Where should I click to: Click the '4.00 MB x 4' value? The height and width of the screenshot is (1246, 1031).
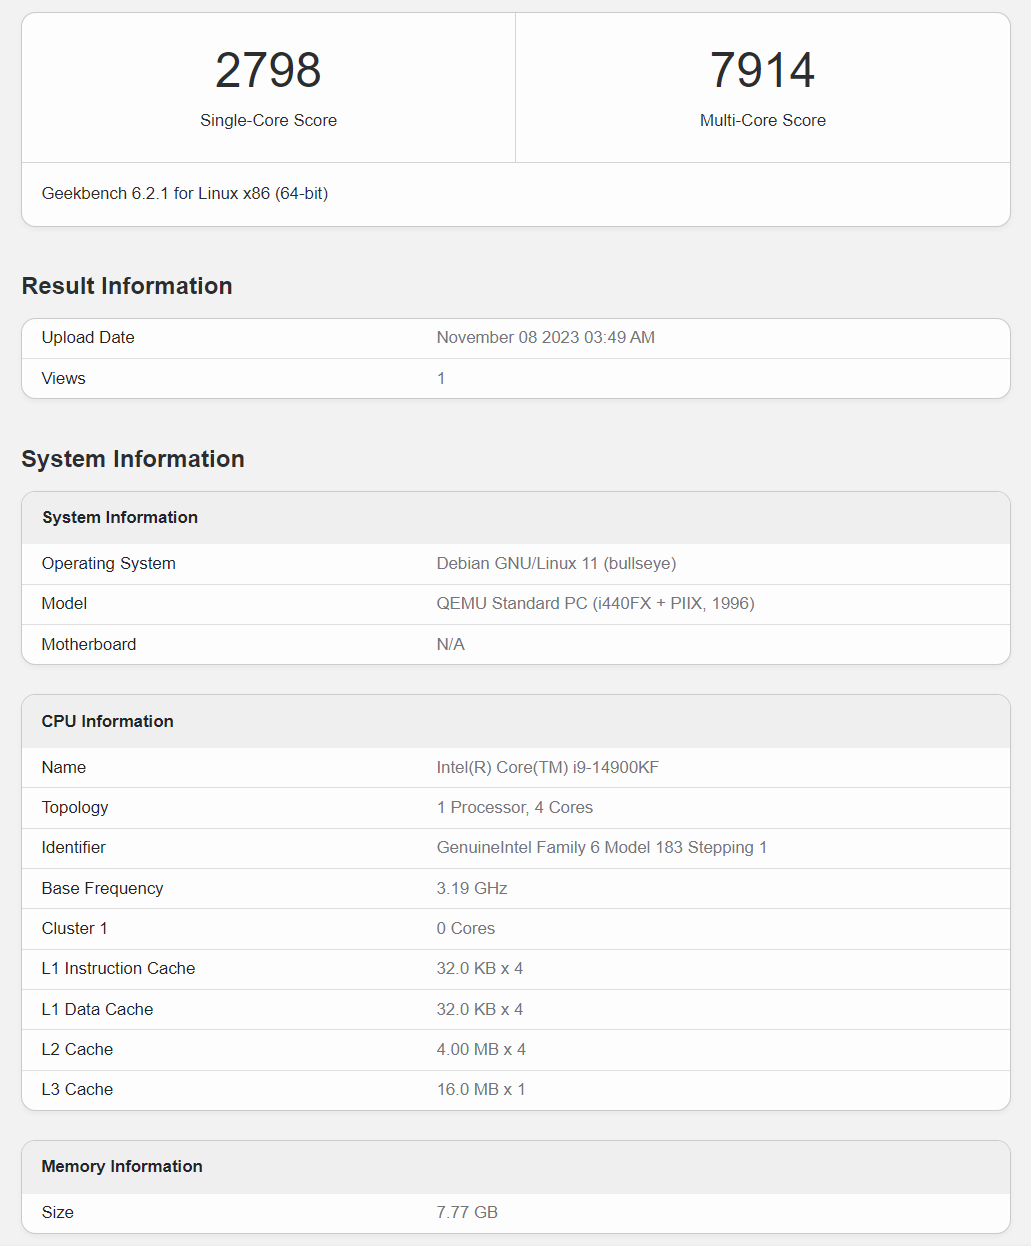point(481,1049)
